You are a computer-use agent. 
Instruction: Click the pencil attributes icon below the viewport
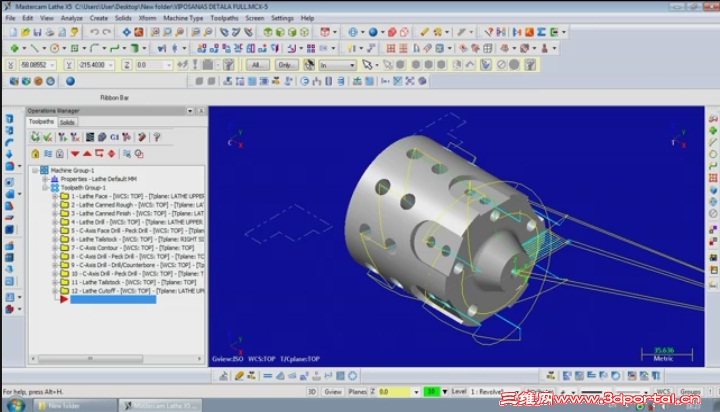click(239, 376)
